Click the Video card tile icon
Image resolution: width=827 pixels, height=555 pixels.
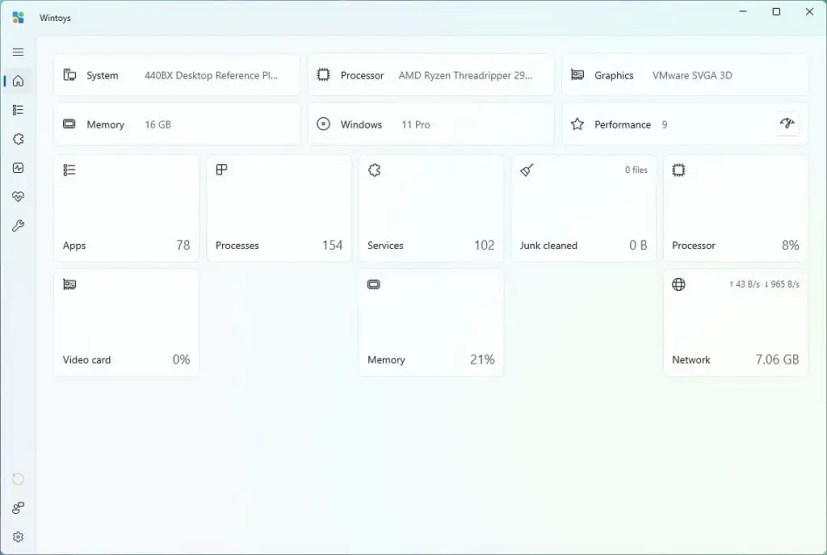(x=70, y=284)
